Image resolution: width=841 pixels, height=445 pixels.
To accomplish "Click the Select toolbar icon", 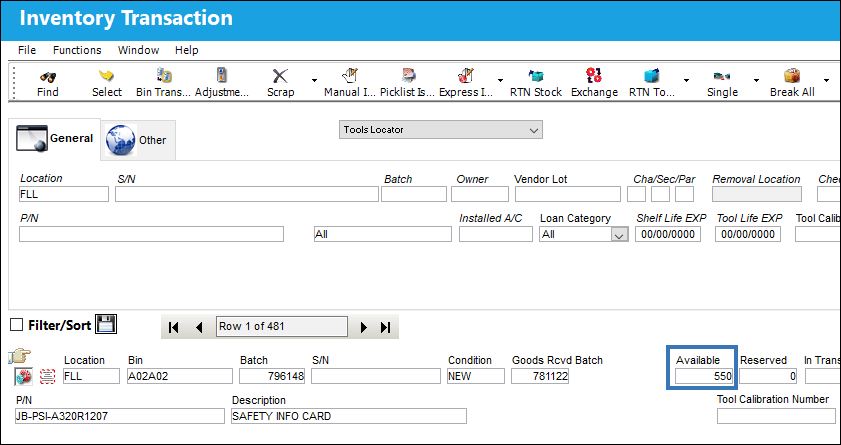I will tap(107, 83).
